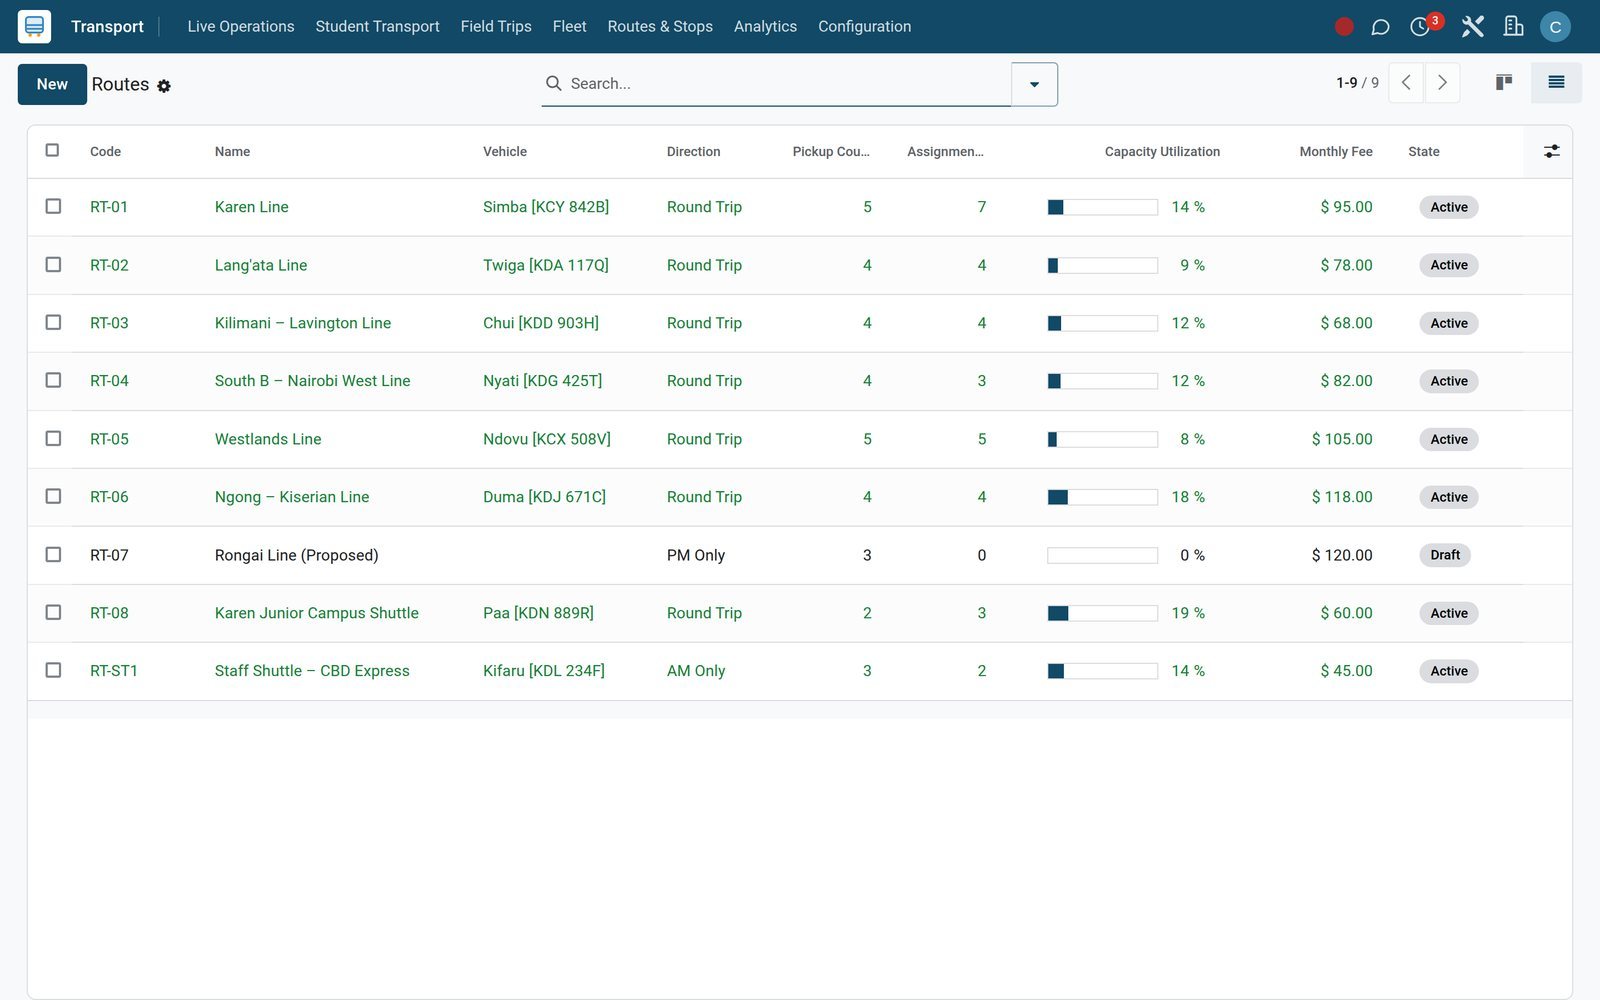Go to the next page of records
The image size is (1600, 1000).
1442,83
